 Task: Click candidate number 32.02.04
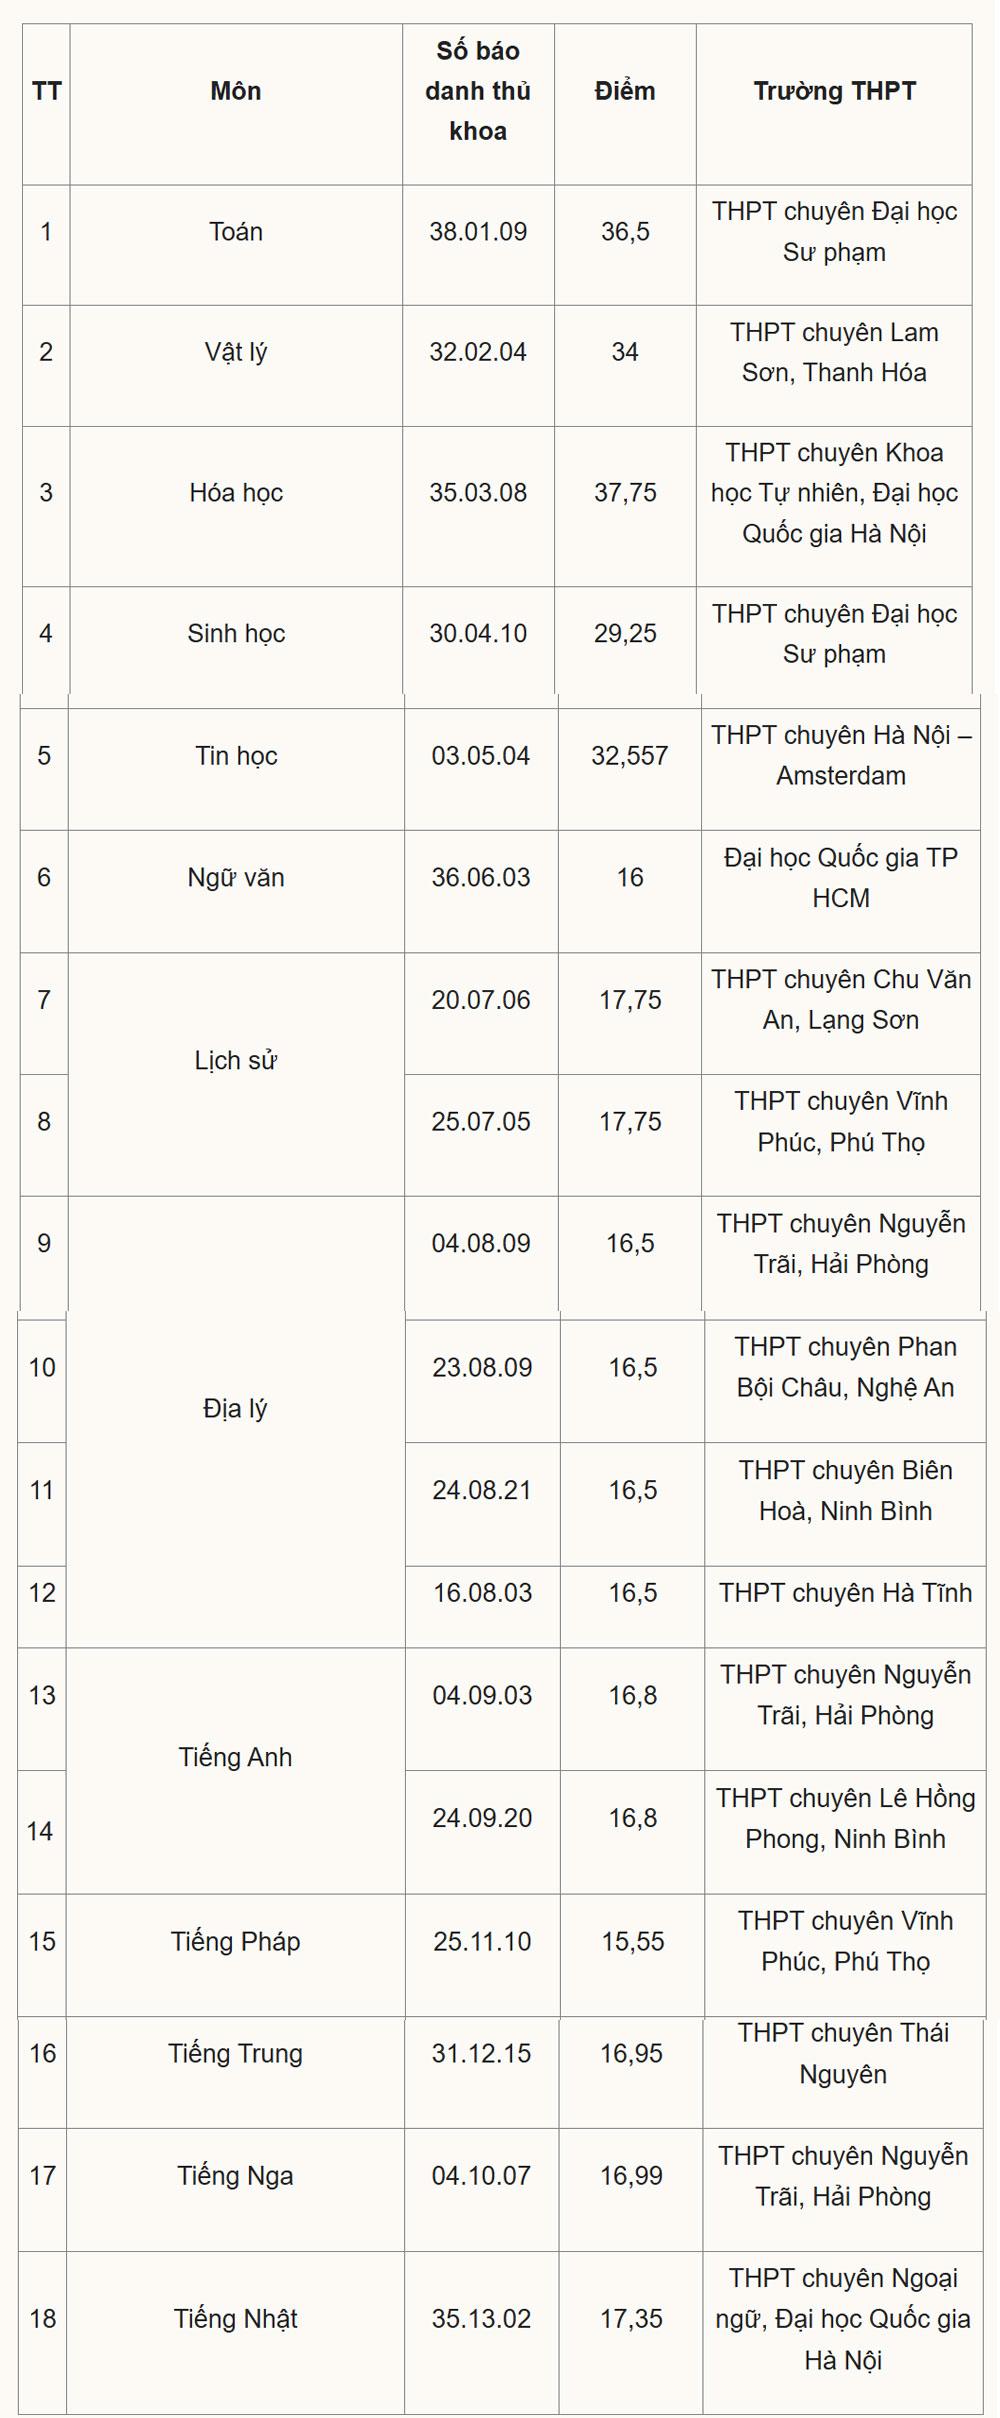coord(478,352)
